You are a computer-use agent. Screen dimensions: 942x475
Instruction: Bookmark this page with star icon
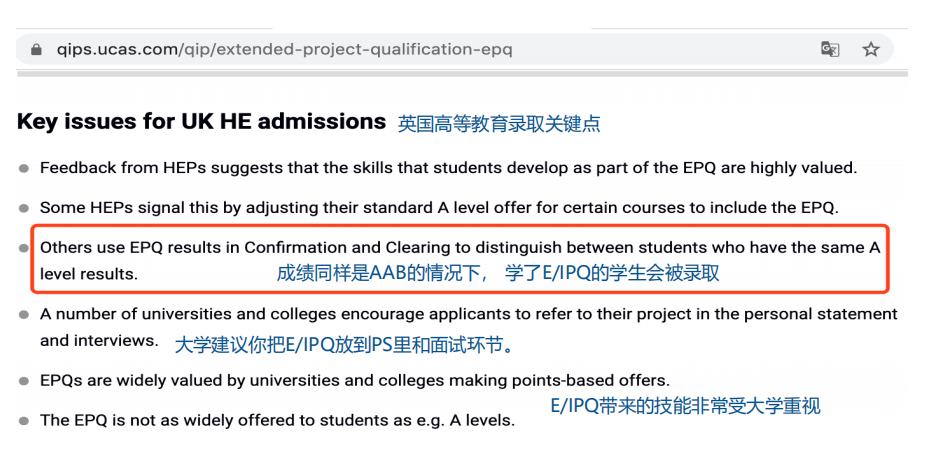click(x=871, y=49)
